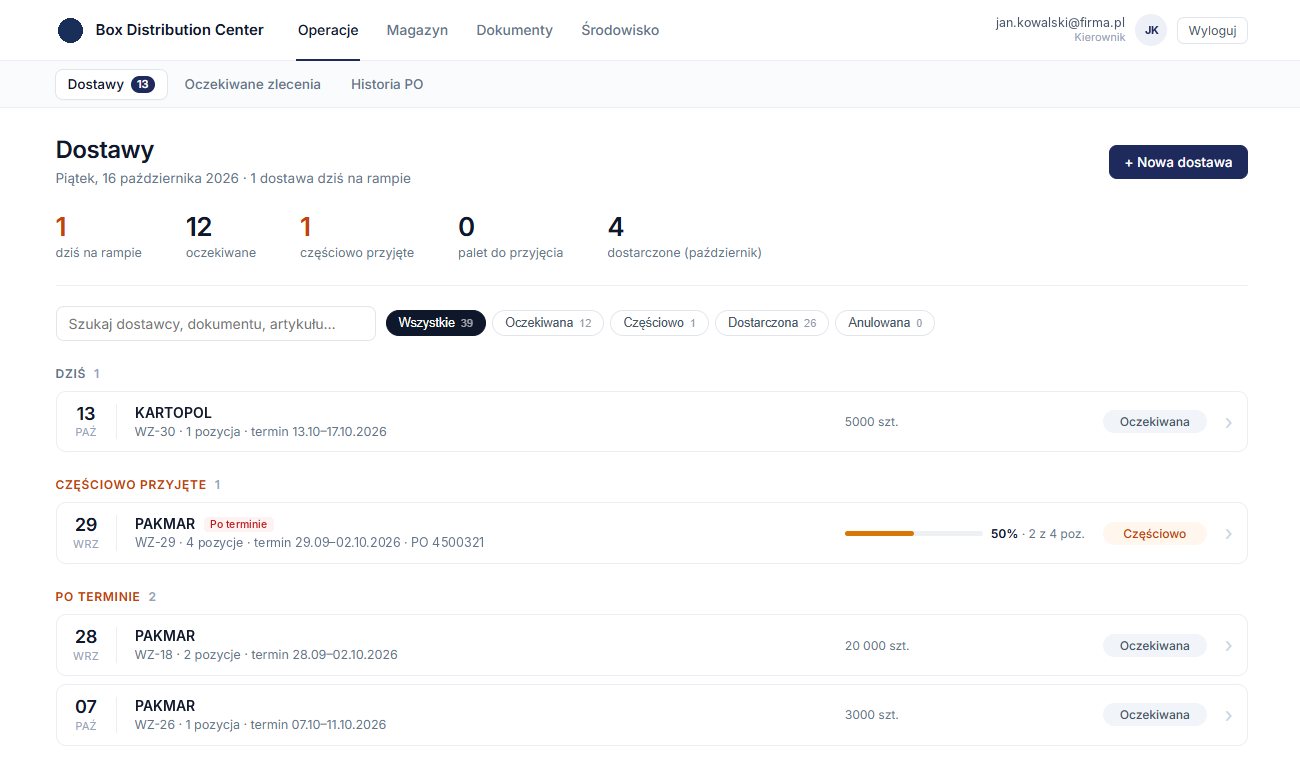Filter by Dostarczona 26 status
Viewport: 1300px width, 762px height.
pos(772,323)
